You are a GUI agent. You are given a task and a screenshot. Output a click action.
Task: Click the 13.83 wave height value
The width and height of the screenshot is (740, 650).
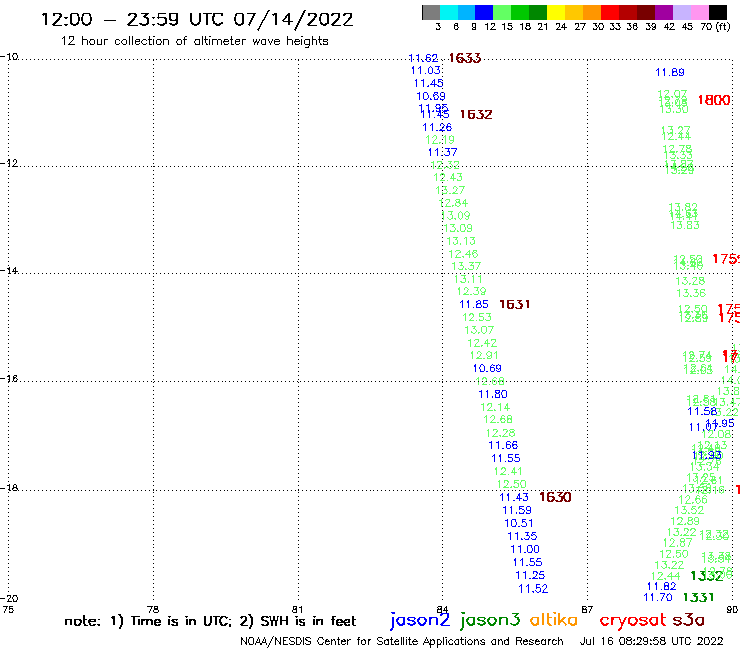coord(685,225)
